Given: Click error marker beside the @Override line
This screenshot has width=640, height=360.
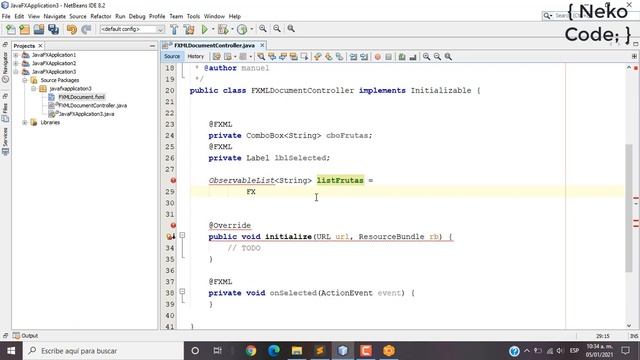Looking at the screenshot, I should [173, 225].
